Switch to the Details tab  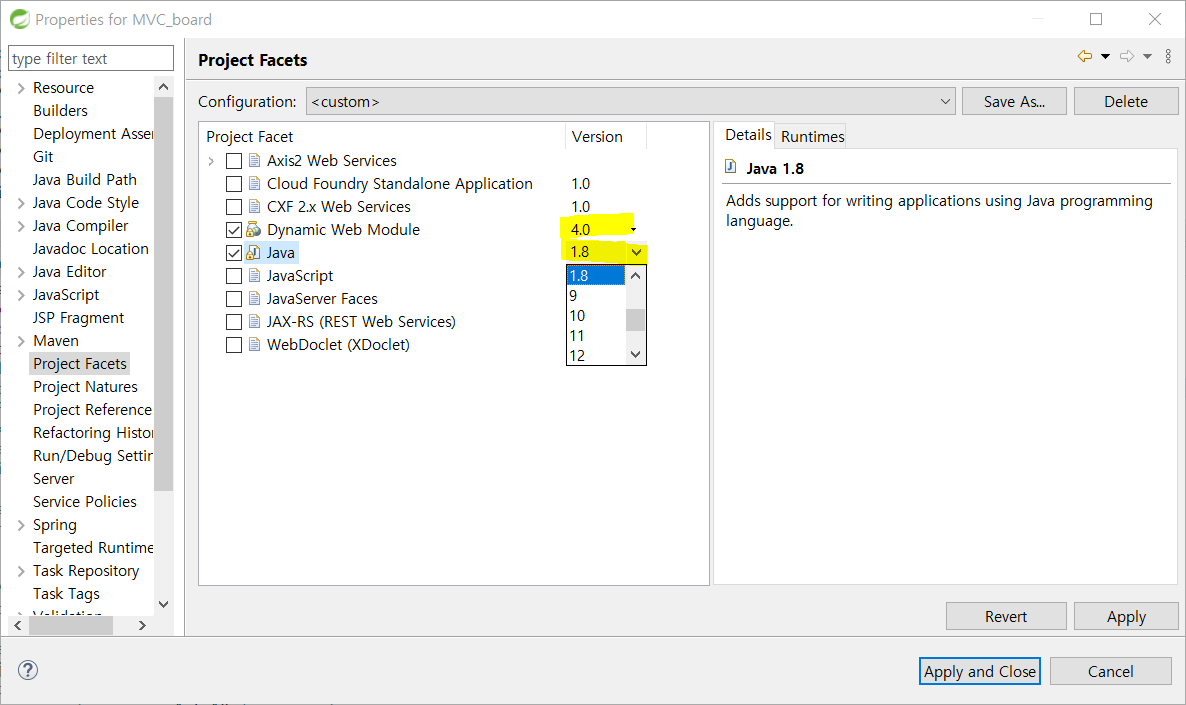pos(748,135)
